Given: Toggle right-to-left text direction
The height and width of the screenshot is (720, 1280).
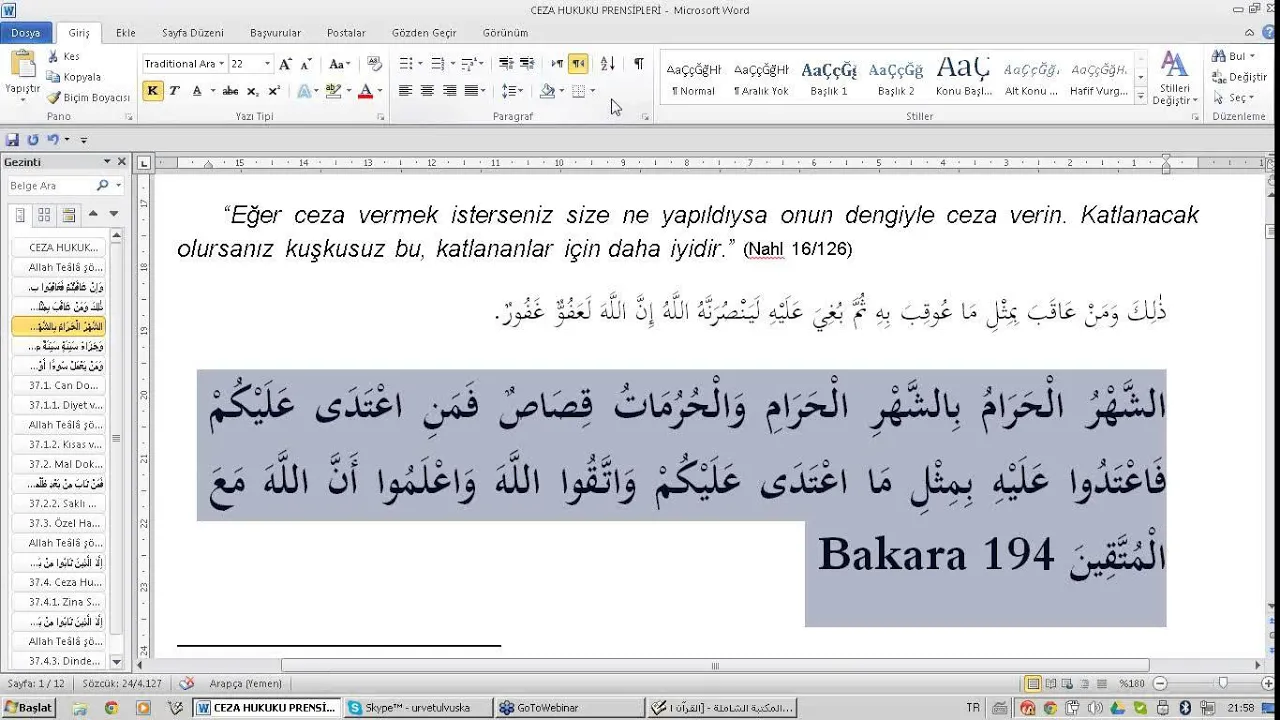Looking at the screenshot, I should click(578, 64).
